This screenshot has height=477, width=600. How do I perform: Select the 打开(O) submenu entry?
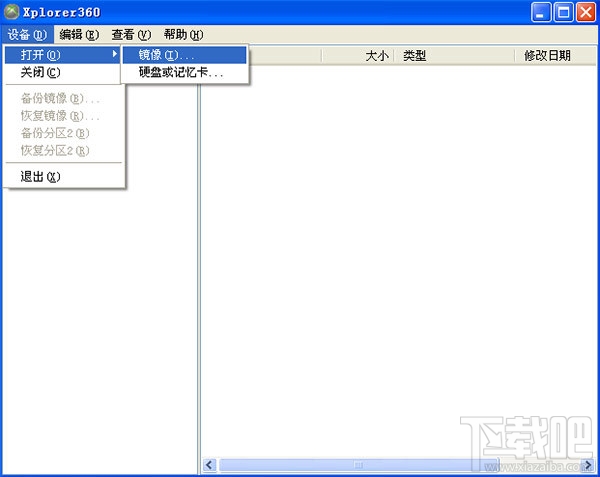point(62,55)
